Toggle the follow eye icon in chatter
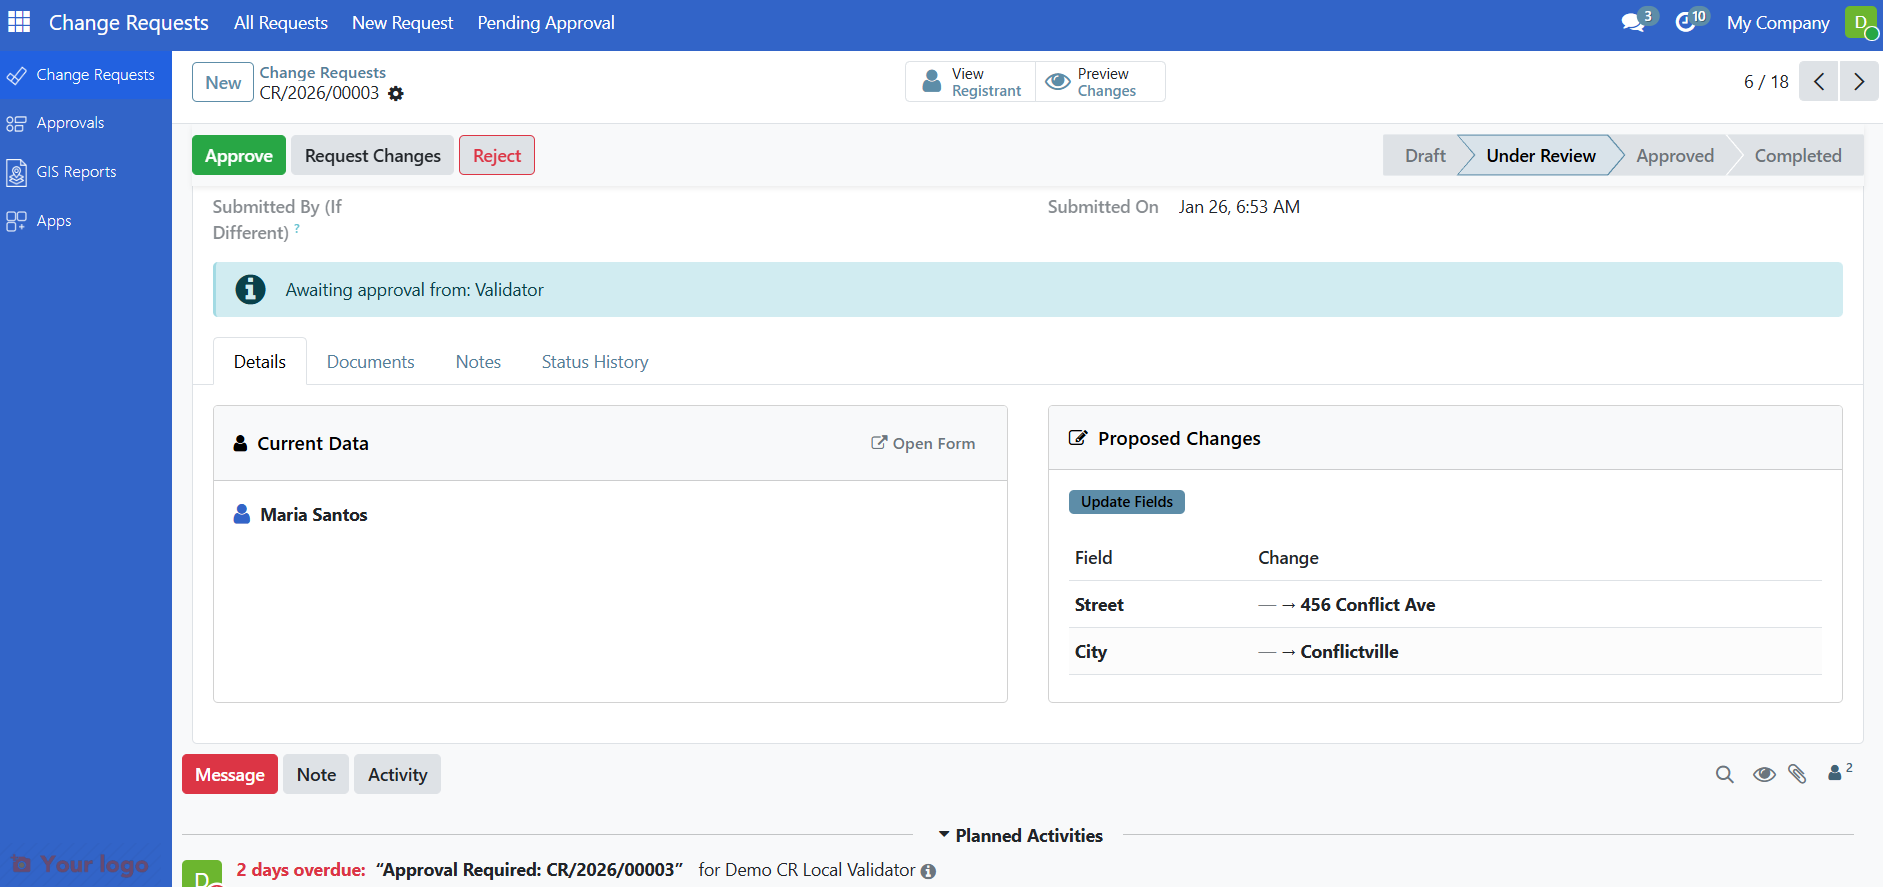This screenshot has width=1883, height=887. point(1764,774)
